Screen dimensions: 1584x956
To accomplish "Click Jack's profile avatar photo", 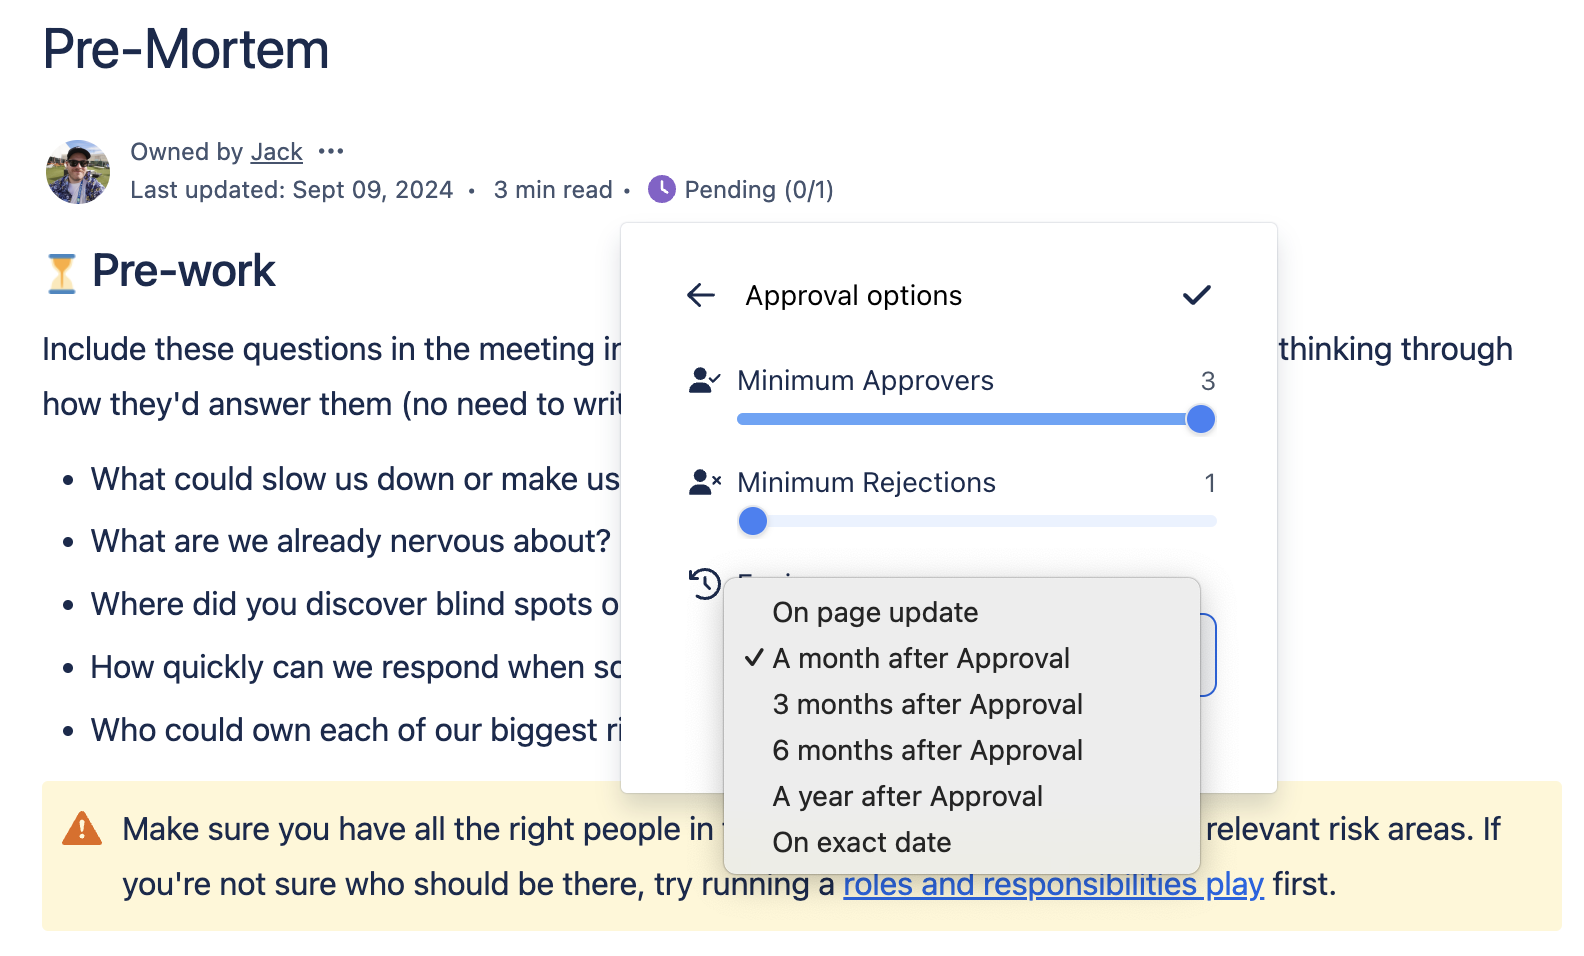I will (77, 171).
